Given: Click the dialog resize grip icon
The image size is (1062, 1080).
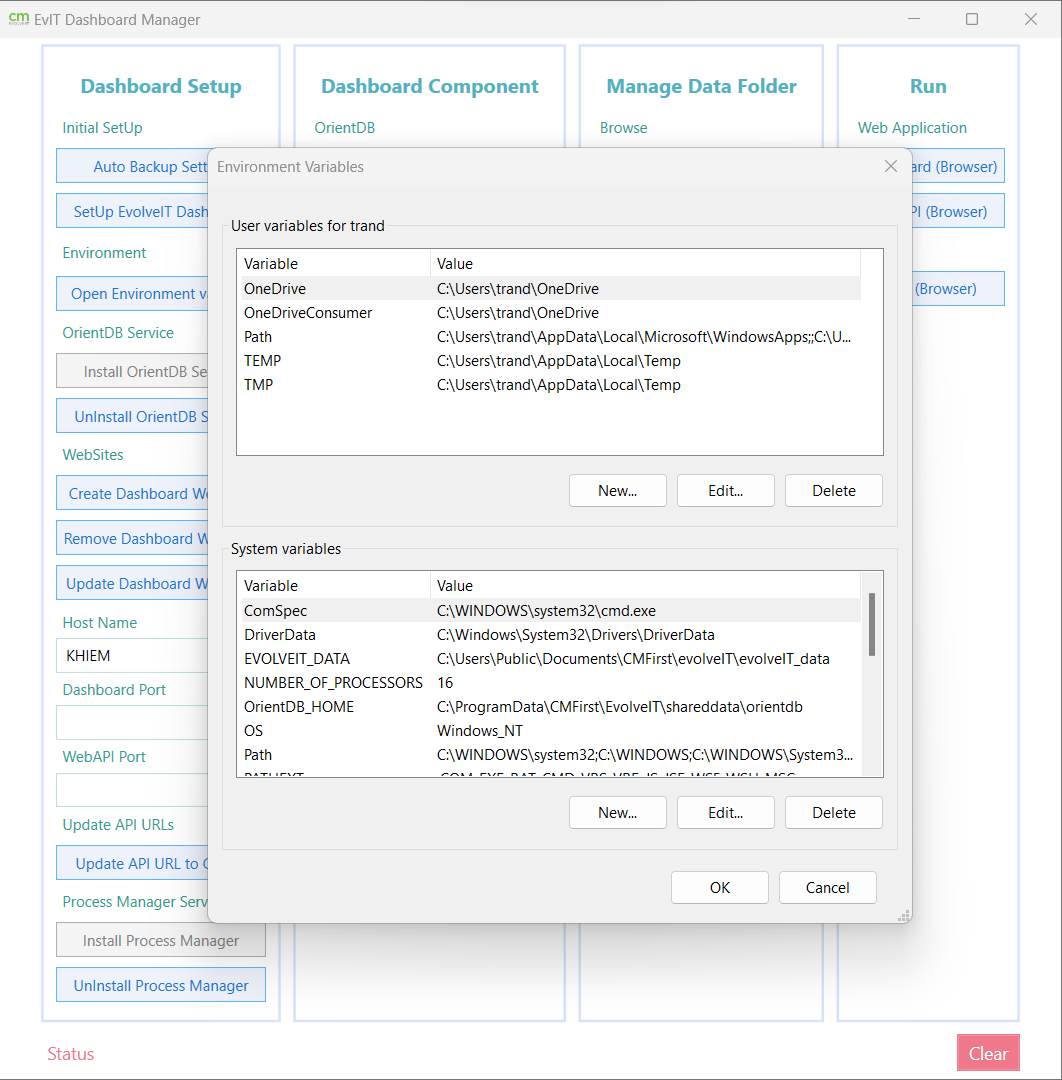Looking at the screenshot, I should (x=904, y=915).
